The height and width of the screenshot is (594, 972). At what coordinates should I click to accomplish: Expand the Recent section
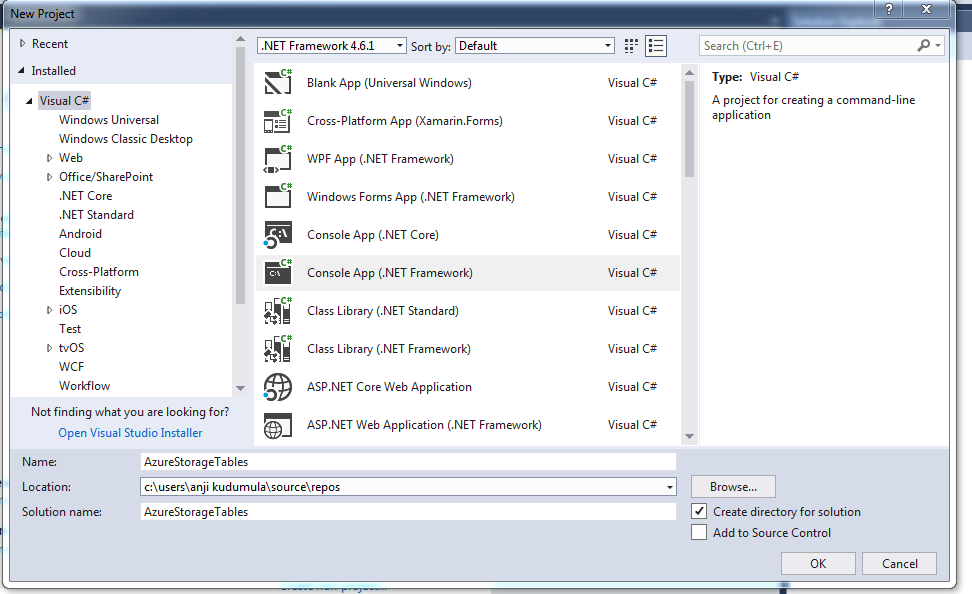tap(22, 43)
